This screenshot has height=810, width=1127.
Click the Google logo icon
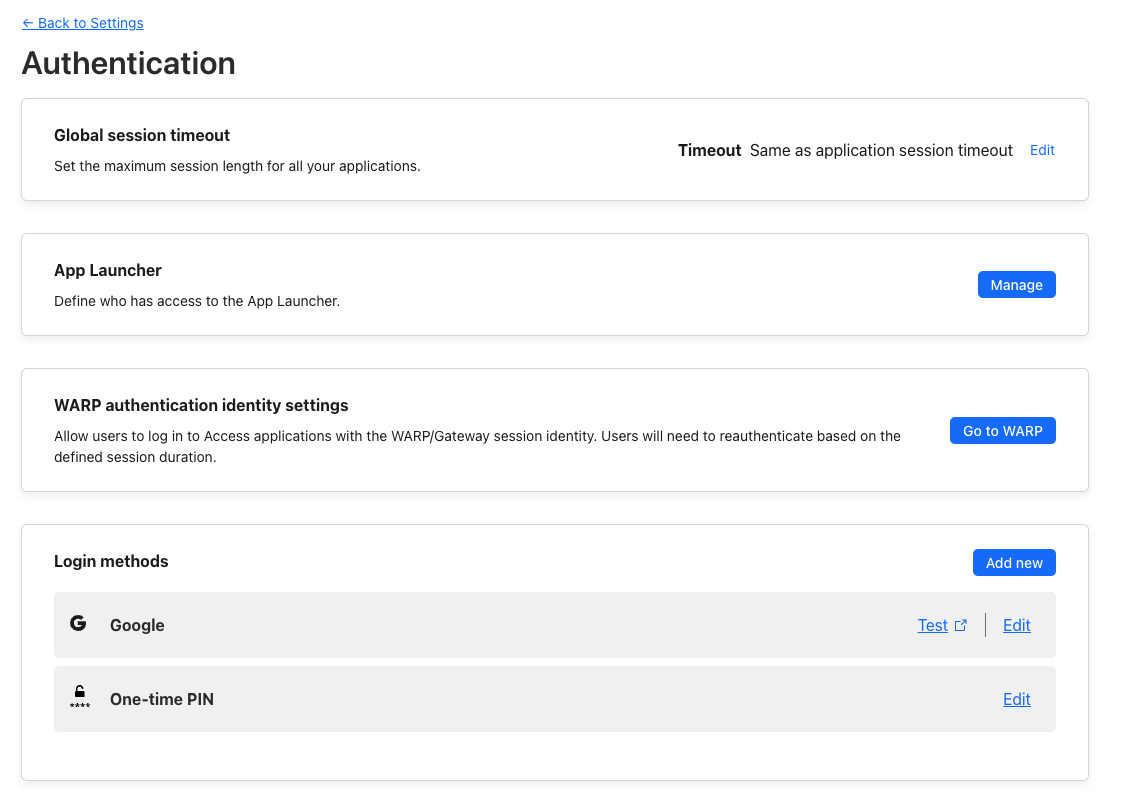click(x=78, y=624)
